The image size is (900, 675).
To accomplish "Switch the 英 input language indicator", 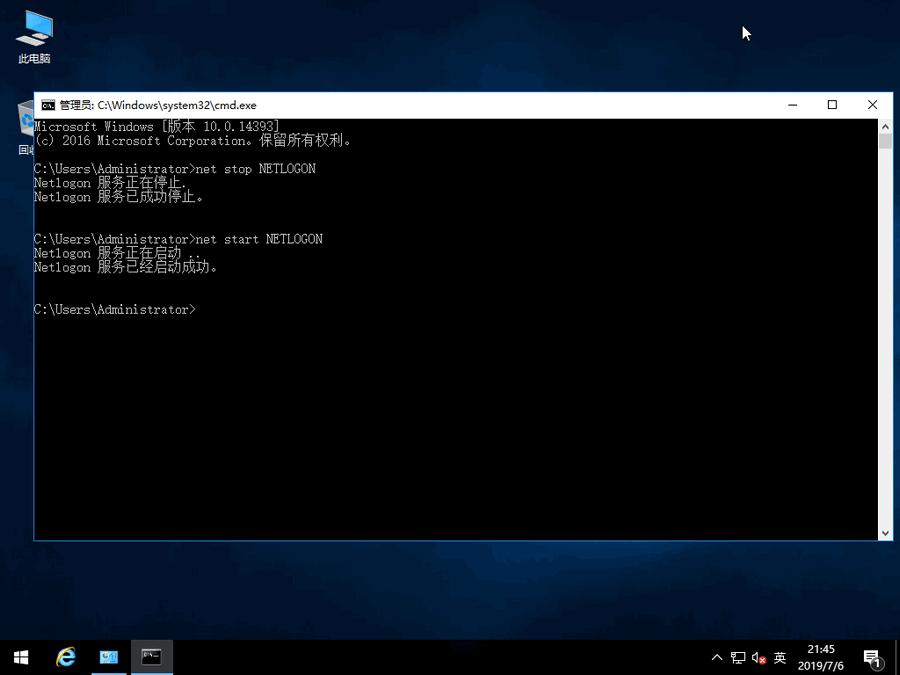I will [779, 657].
